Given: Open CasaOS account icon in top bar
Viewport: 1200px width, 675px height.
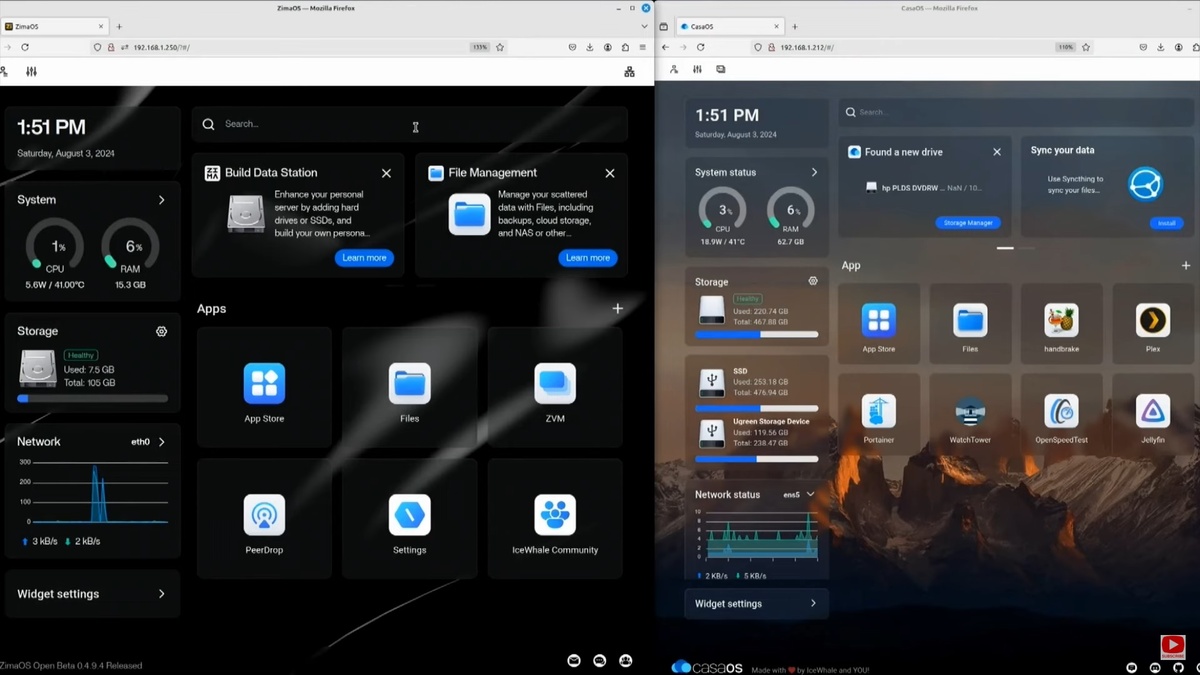Looking at the screenshot, I should tap(674, 69).
